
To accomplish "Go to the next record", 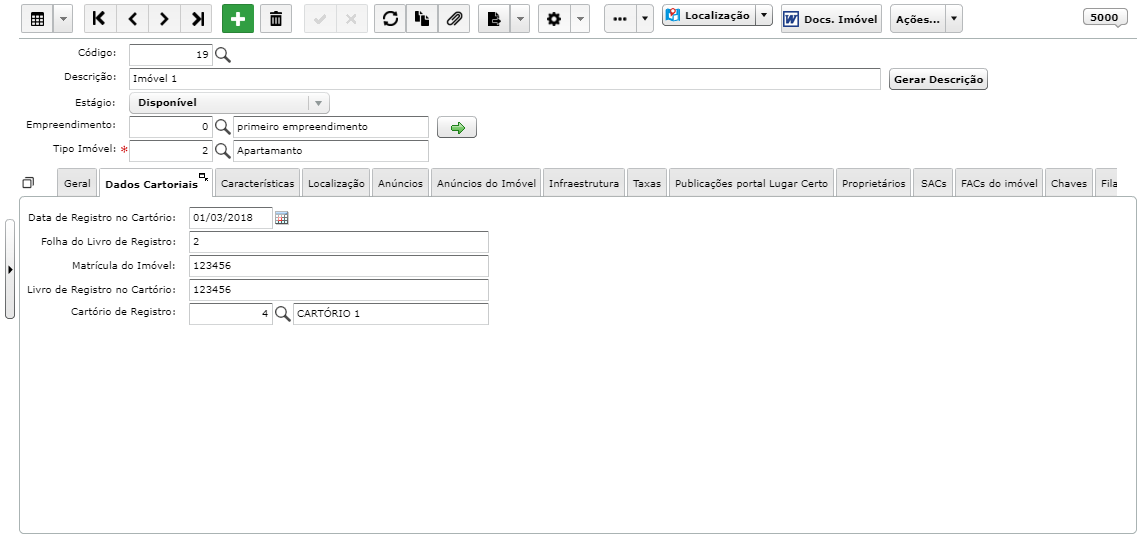I will [164, 19].
